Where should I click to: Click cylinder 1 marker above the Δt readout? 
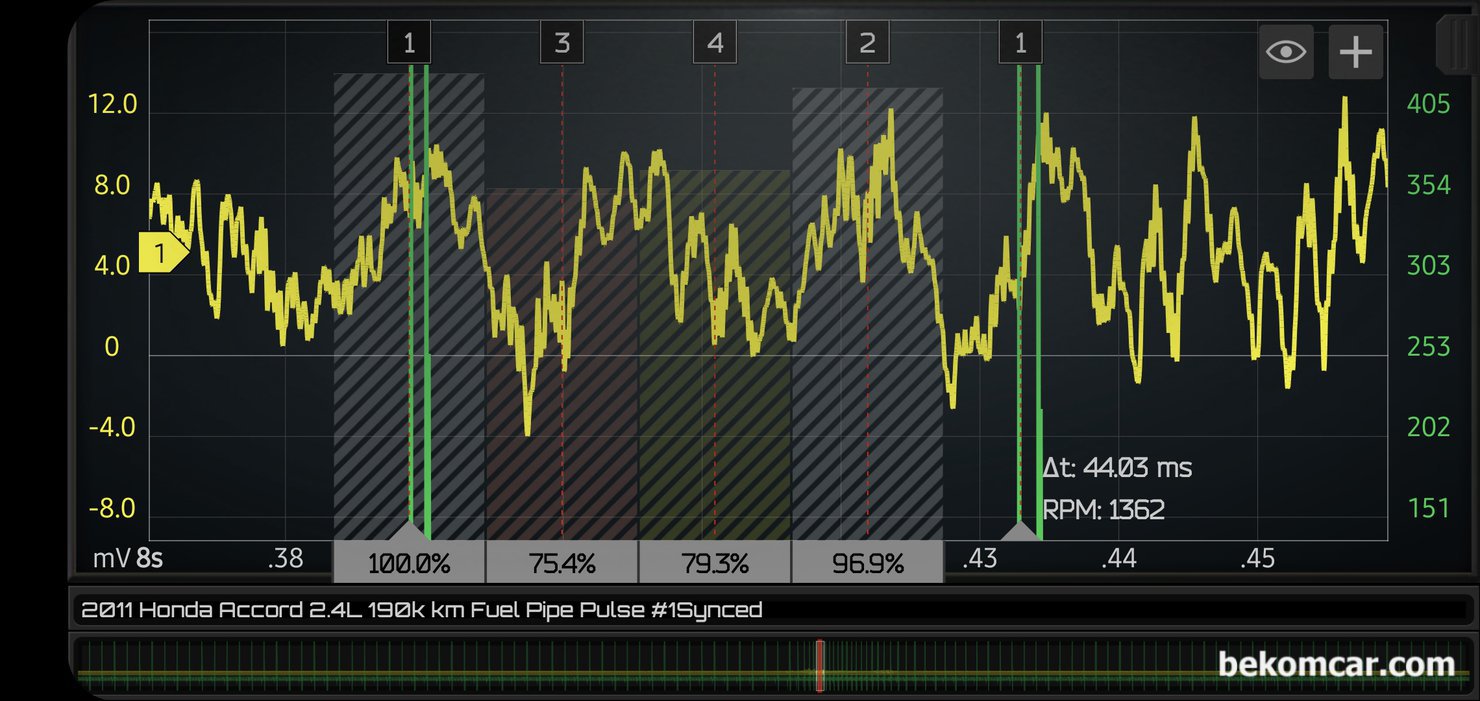(x=1020, y=43)
